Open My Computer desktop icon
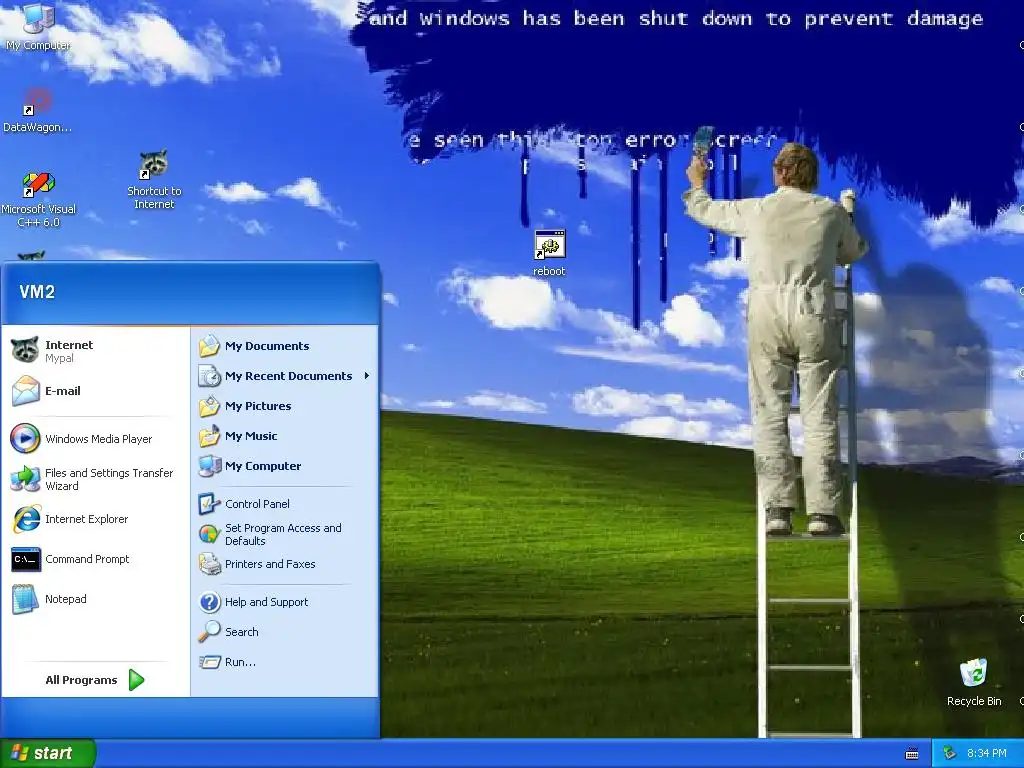This screenshot has width=1024, height=768. 38,26
